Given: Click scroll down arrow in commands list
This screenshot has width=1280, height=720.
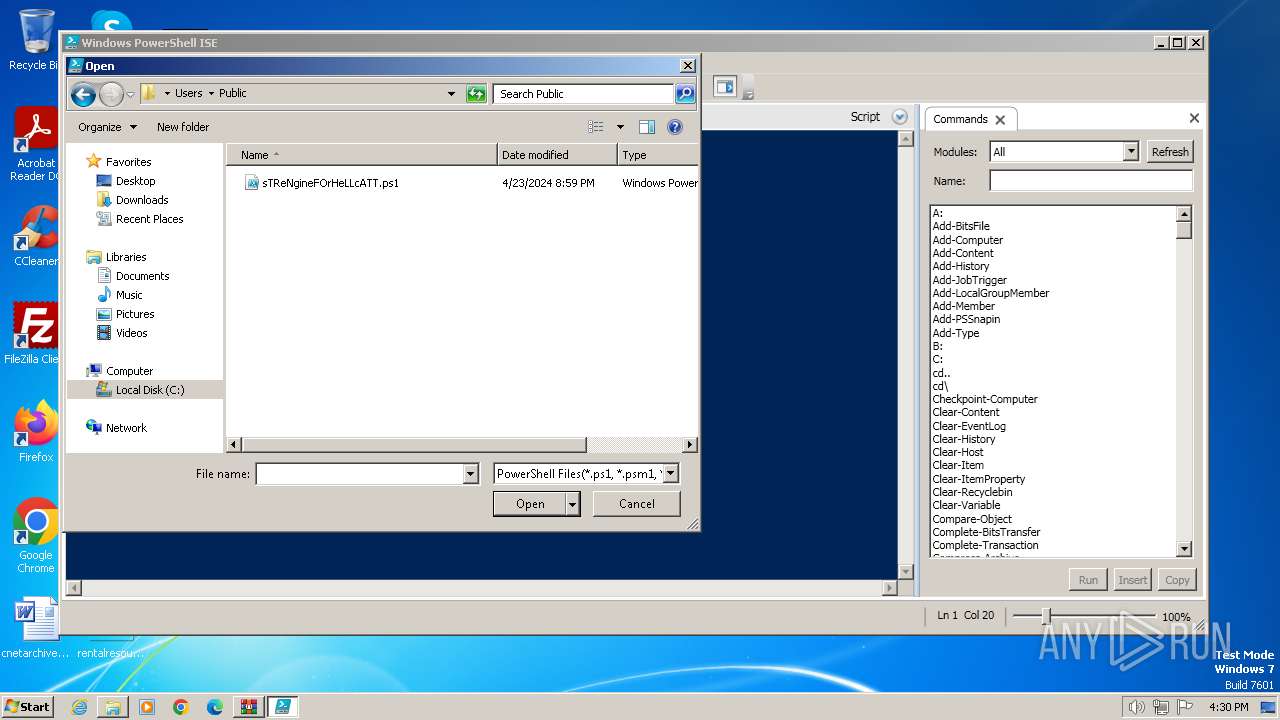Looking at the screenshot, I should tap(1184, 549).
